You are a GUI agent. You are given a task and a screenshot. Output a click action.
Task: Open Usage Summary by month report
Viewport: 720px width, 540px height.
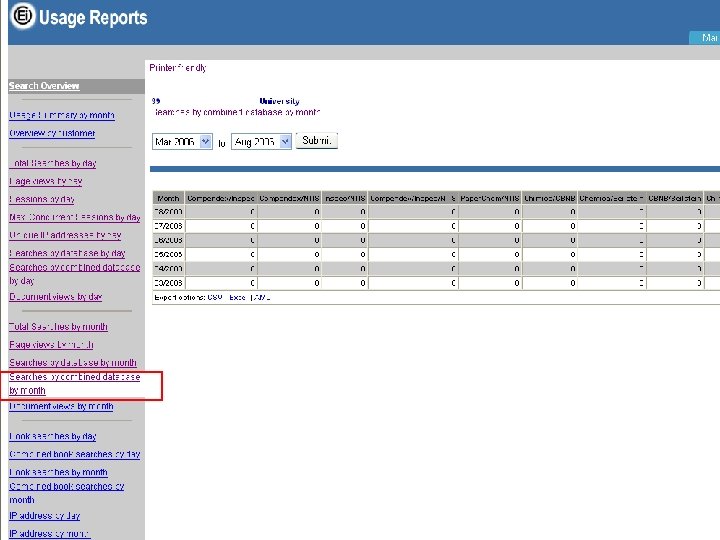pos(62,115)
